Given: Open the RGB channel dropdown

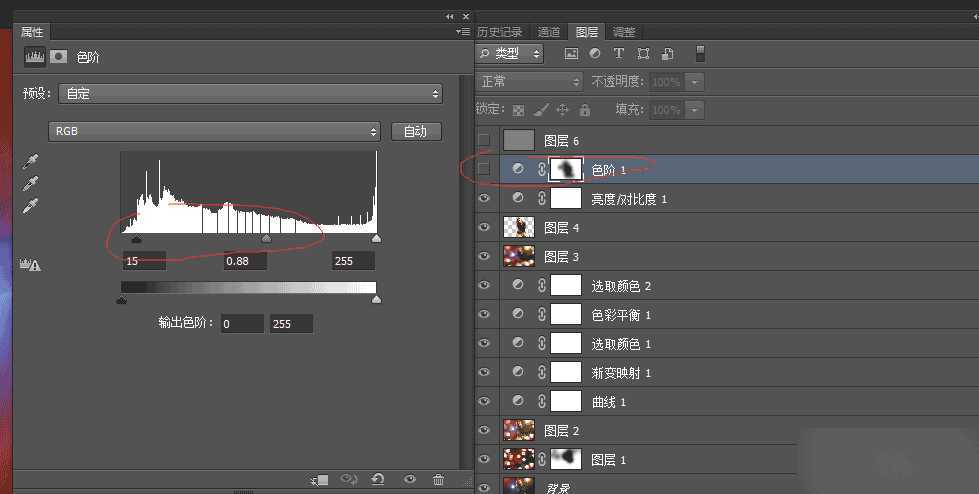Looking at the screenshot, I should (215, 131).
